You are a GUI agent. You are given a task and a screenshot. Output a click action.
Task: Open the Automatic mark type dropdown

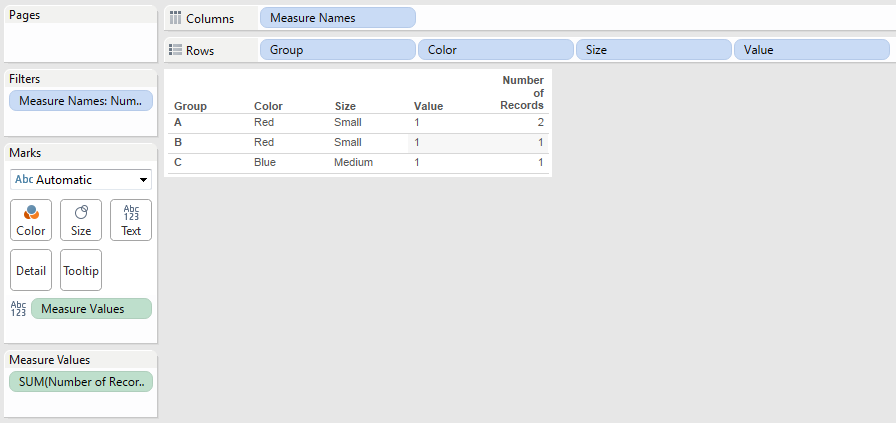[x=81, y=180]
